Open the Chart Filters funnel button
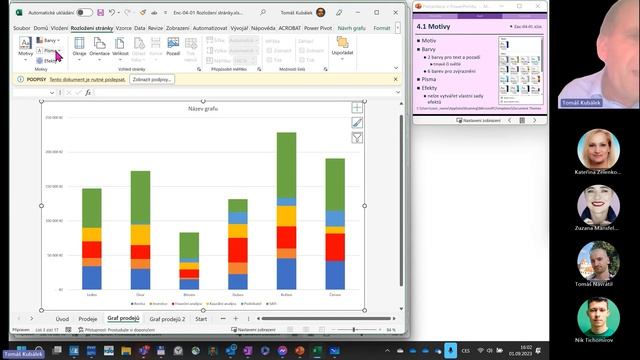640x360 pixels. click(357, 138)
